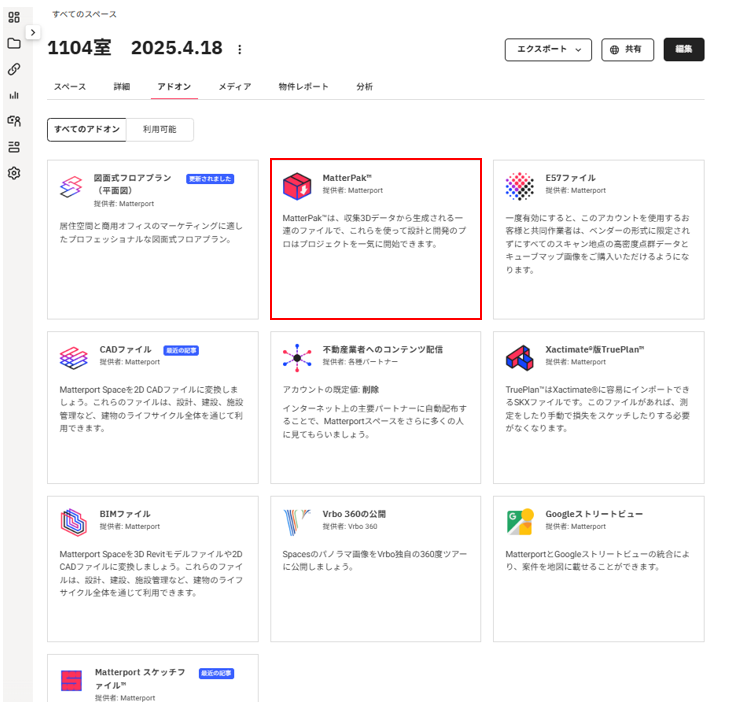The height and width of the screenshot is (712, 747).
Task: Click the 図面式フロアプラン layered icon
Action: (x=71, y=187)
